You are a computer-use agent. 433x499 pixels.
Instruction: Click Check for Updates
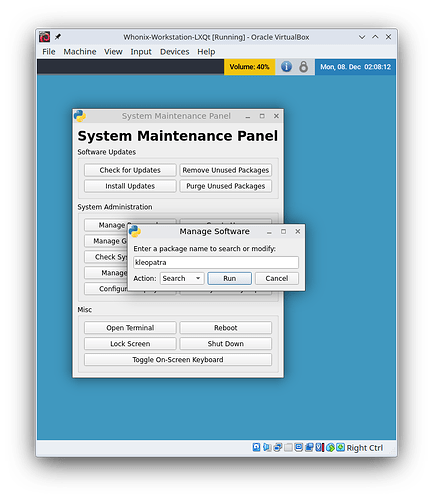(x=130, y=170)
